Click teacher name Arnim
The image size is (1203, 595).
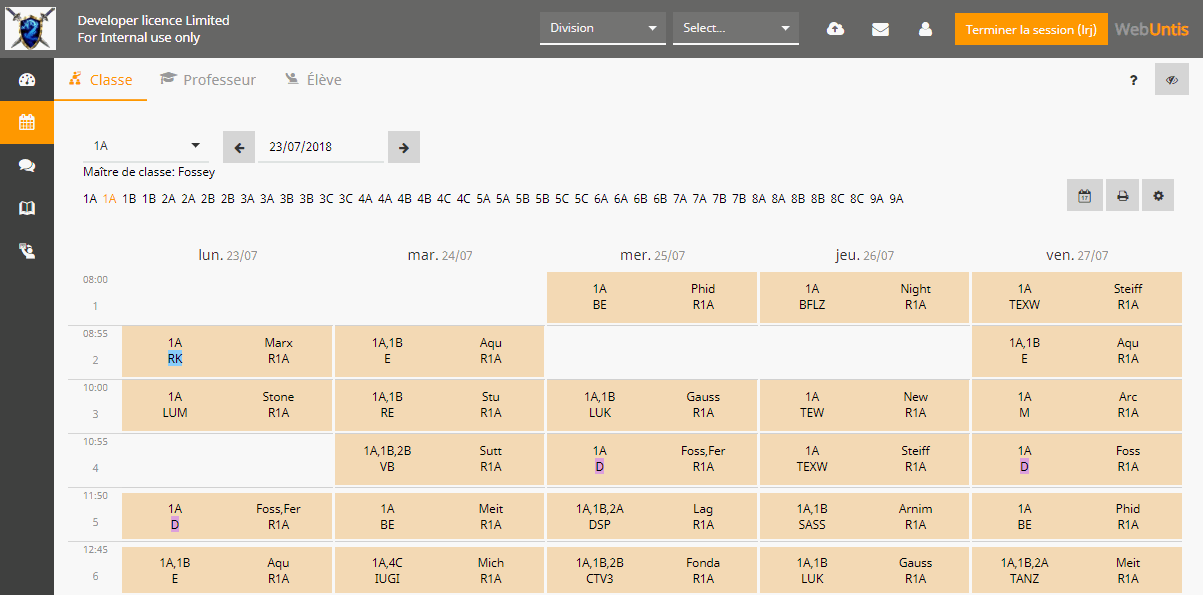[916, 509]
